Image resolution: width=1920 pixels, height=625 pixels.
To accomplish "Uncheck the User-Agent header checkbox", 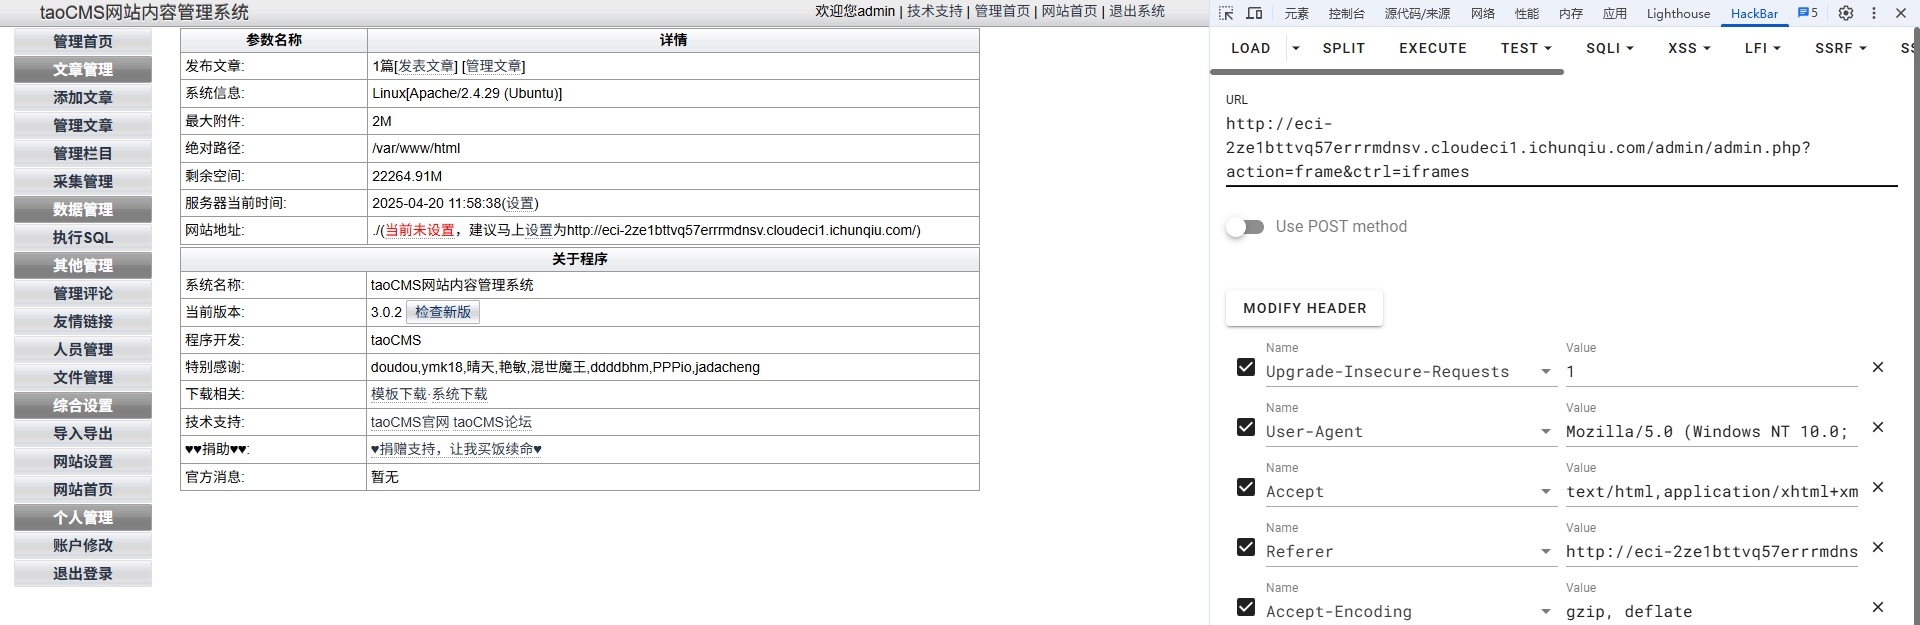I will [1246, 427].
